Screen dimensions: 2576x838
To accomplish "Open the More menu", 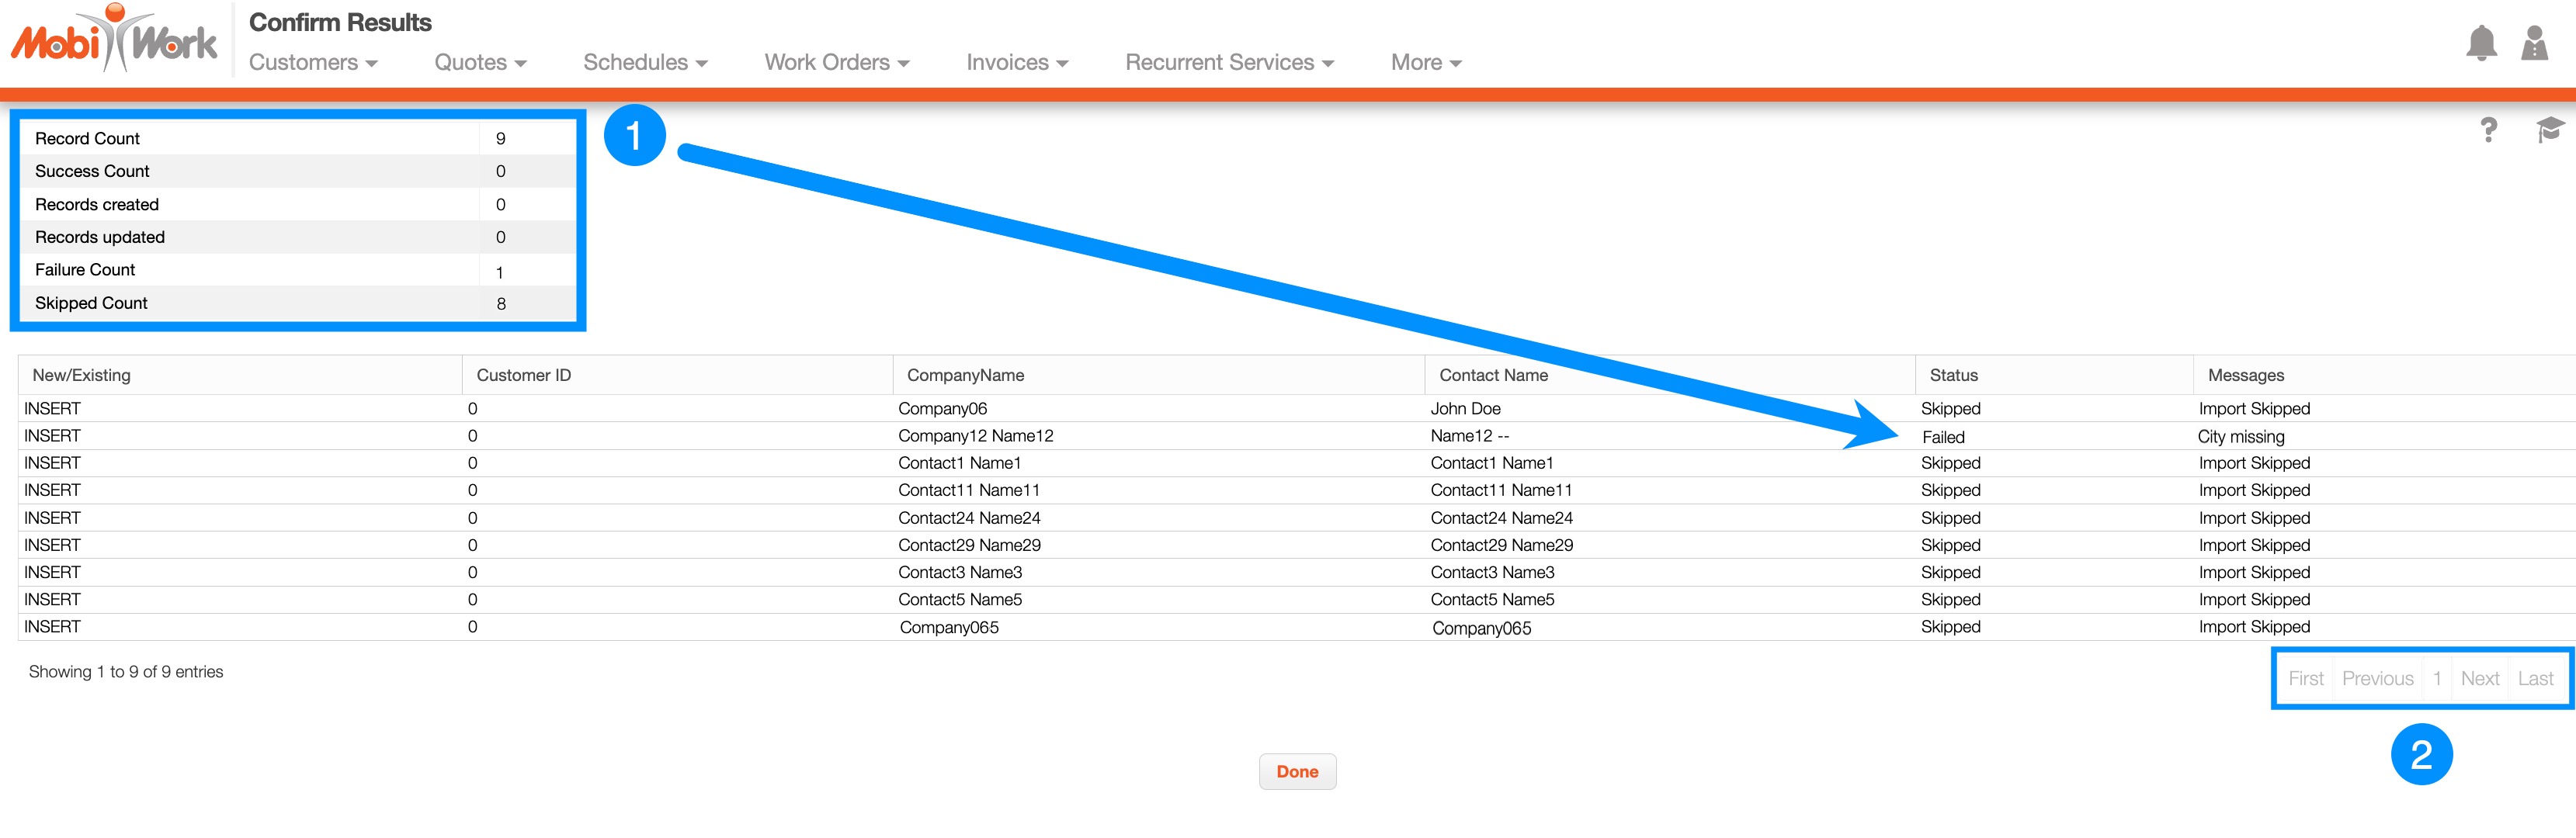I will coord(1426,62).
